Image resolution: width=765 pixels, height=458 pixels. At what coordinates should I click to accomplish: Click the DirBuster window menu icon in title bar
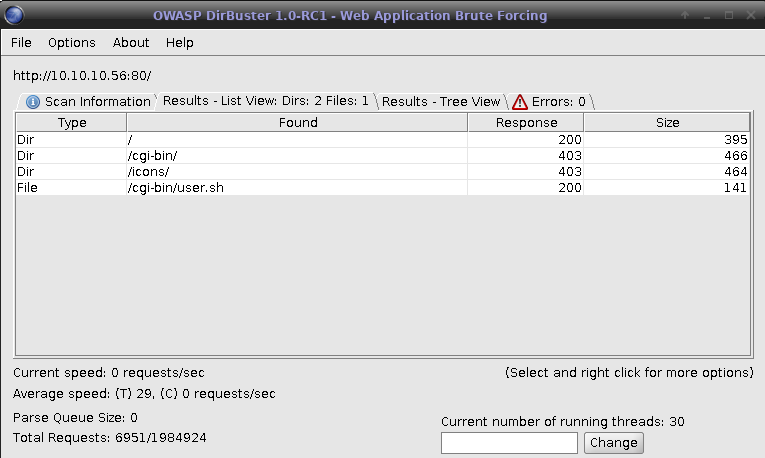pyautogui.click(x=17, y=15)
